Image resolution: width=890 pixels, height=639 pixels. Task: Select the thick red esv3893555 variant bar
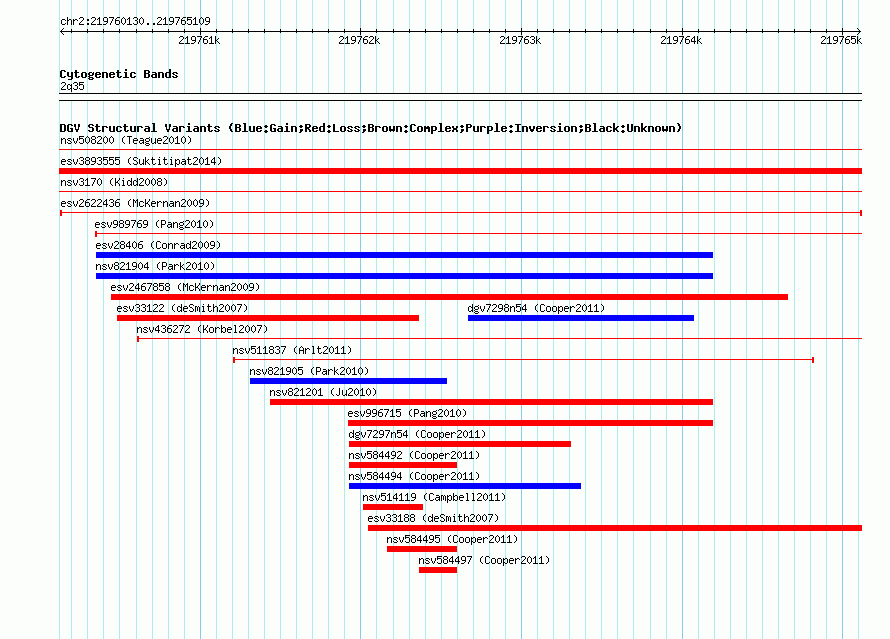[x=460, y=171]
